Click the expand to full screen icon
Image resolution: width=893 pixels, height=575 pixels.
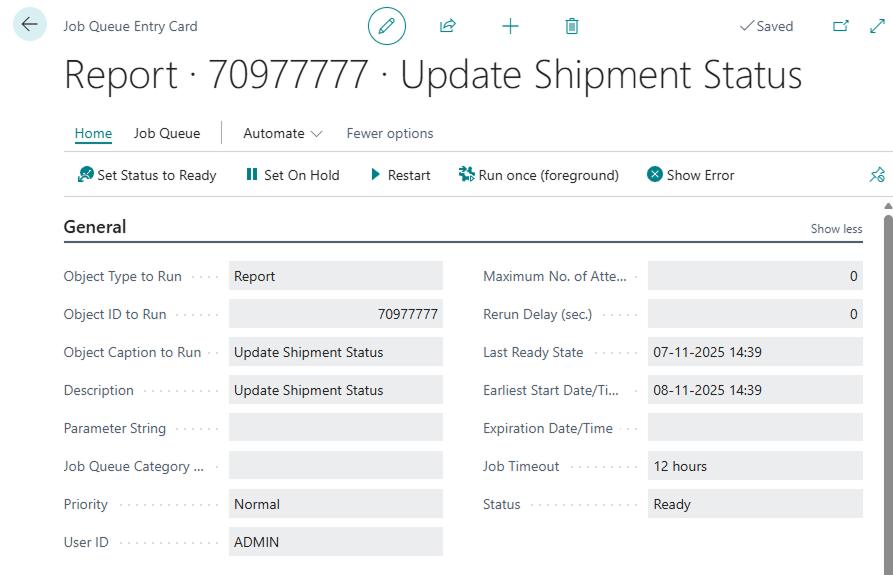(877, 26)
